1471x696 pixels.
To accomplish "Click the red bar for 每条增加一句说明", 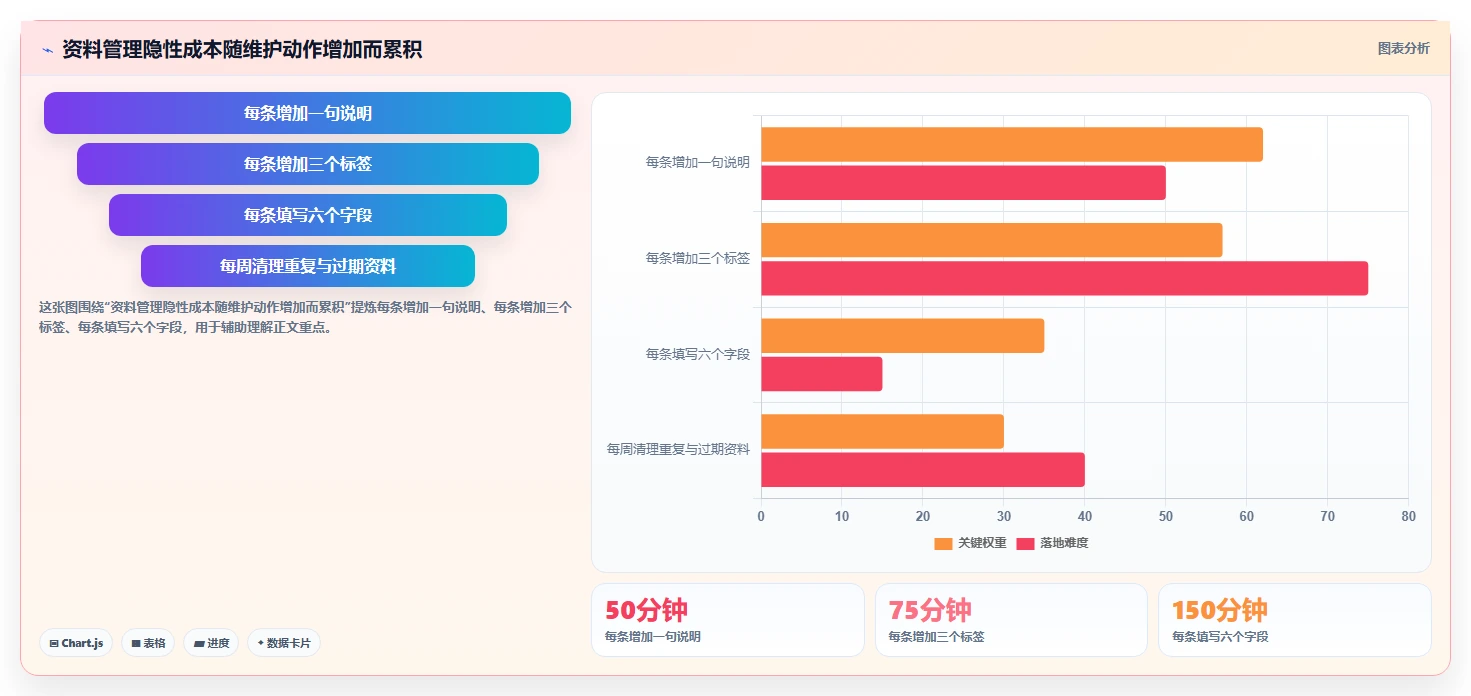I will click(963, 182).
